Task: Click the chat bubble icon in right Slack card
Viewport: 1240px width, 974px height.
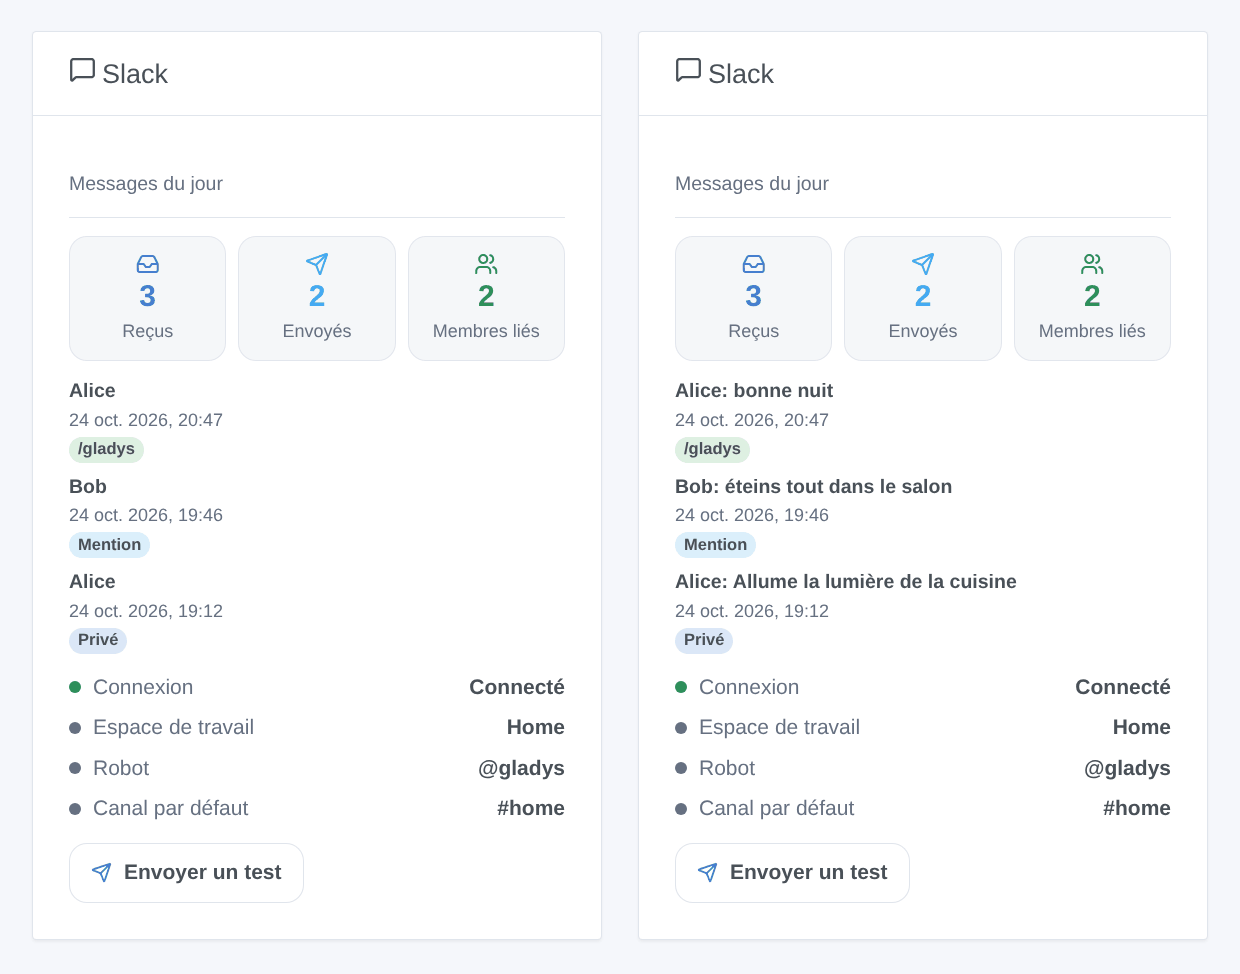Action: point(688,70)
